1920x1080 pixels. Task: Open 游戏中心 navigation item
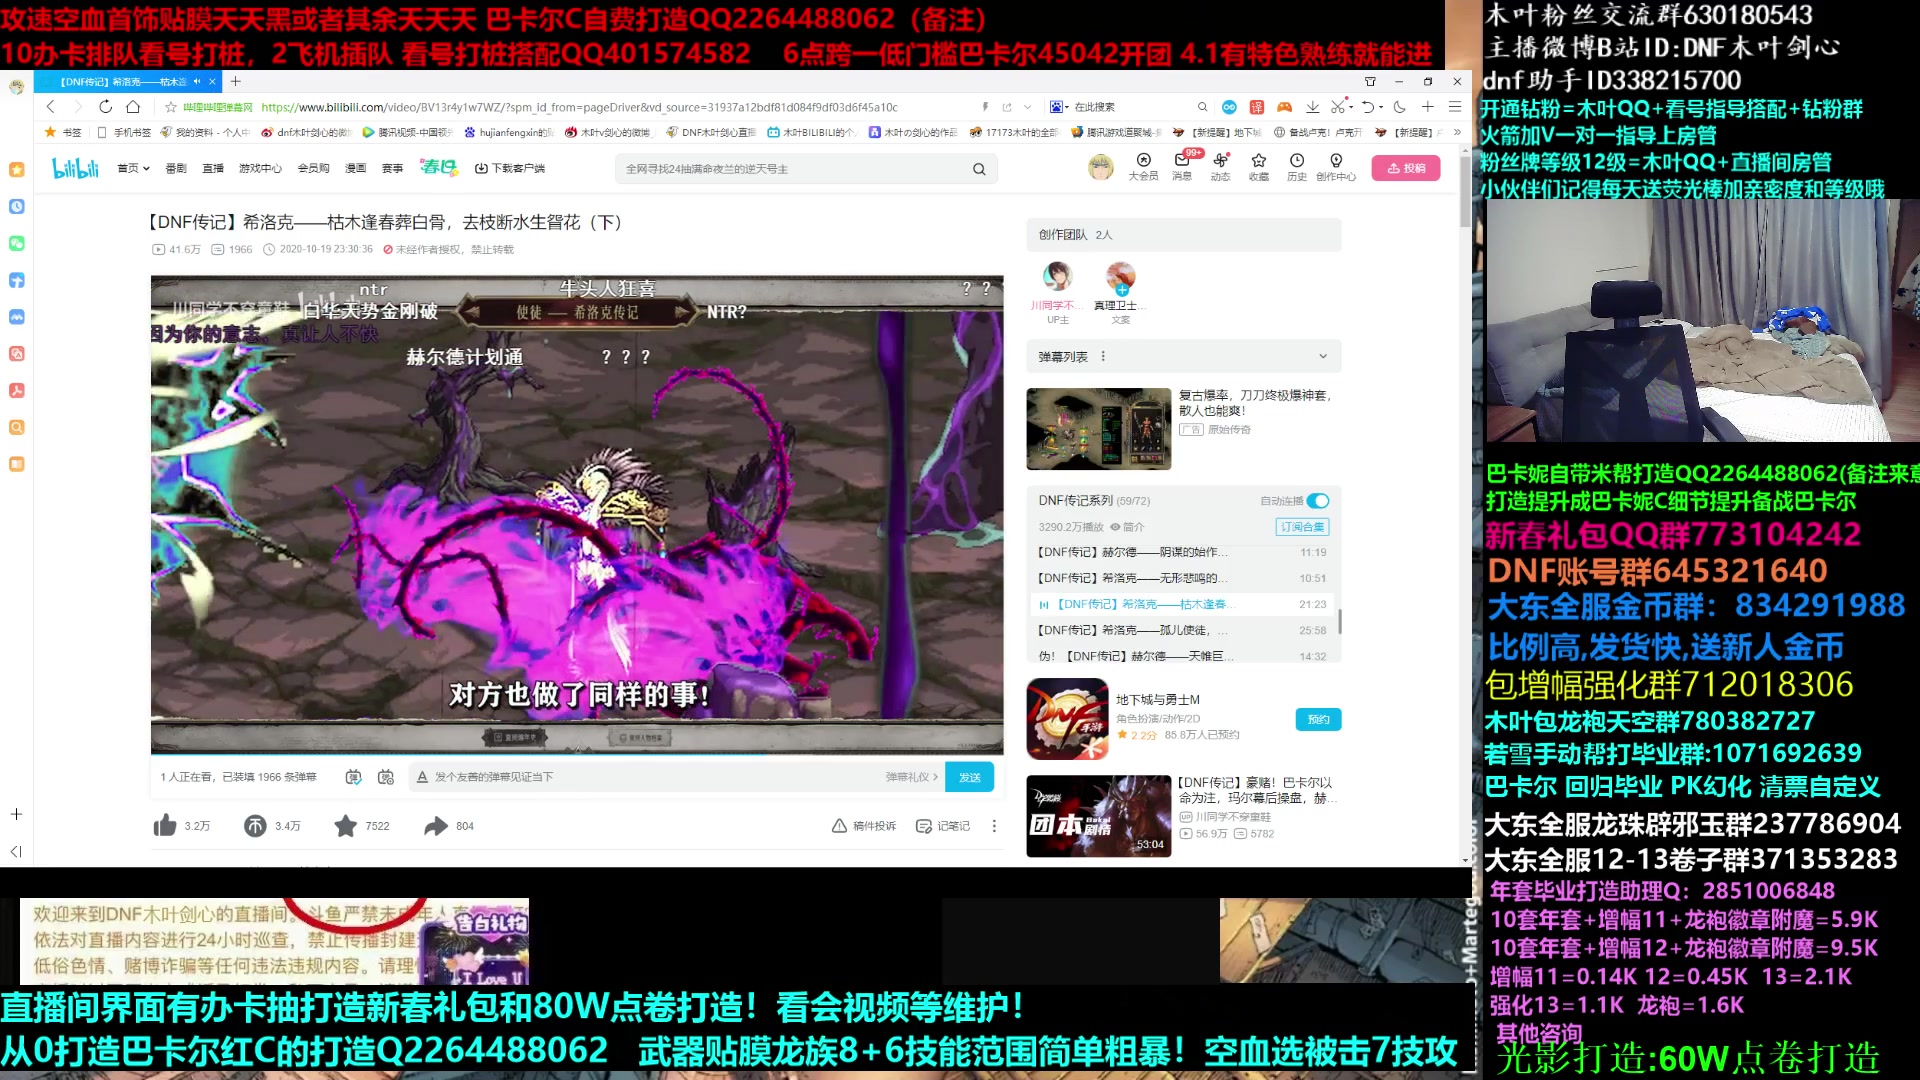coord(260,168)
